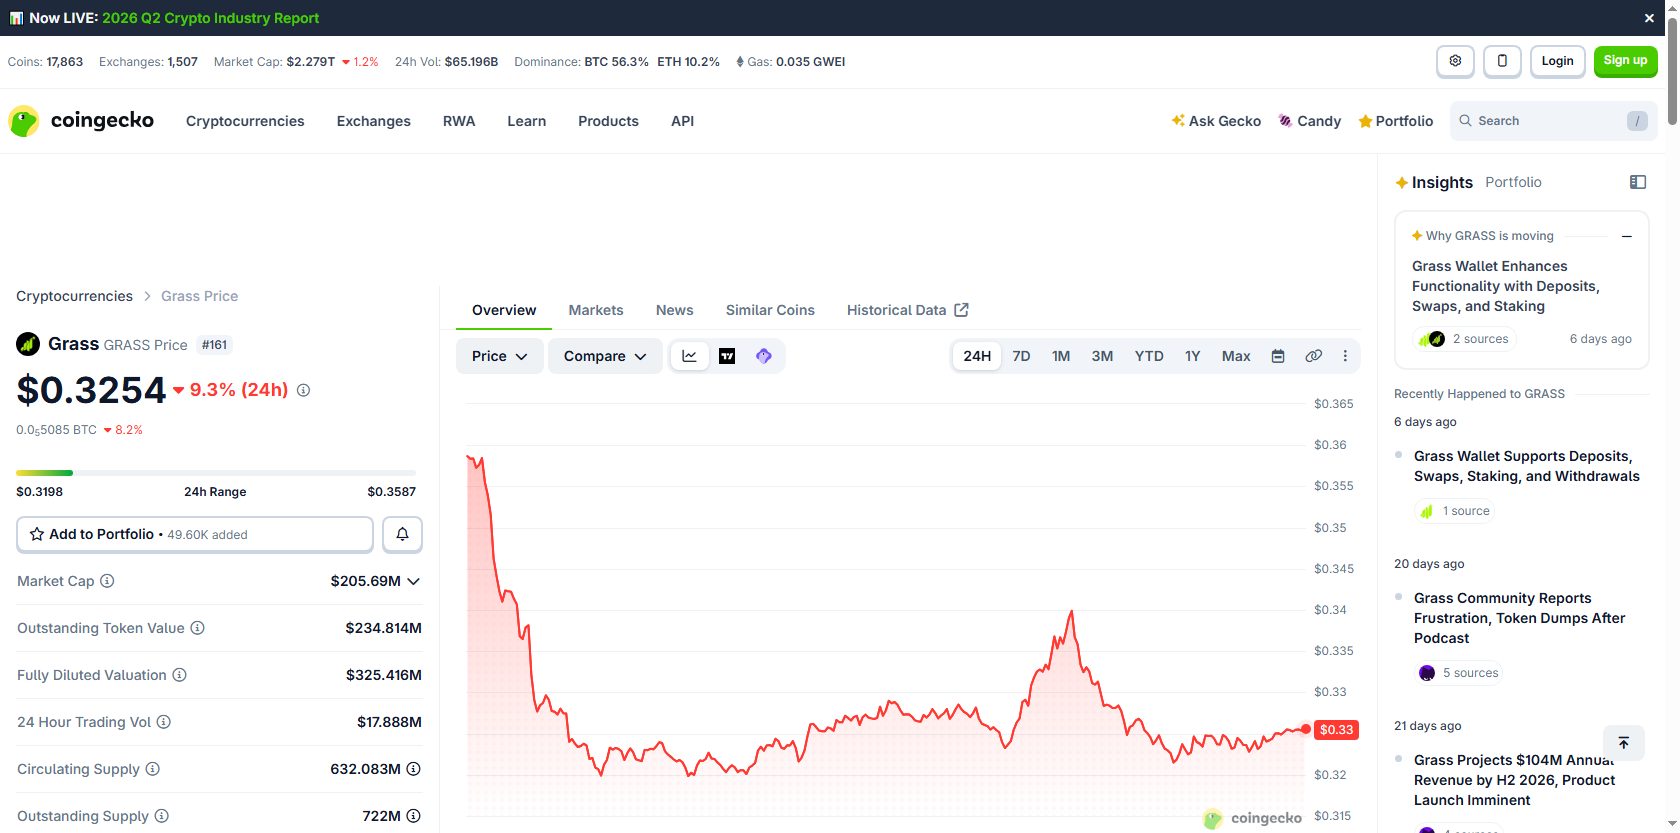Viewport: 1680px width, 833px height.
Task: Switch to the sidebar Portfolio tab
Action: 1513,182
